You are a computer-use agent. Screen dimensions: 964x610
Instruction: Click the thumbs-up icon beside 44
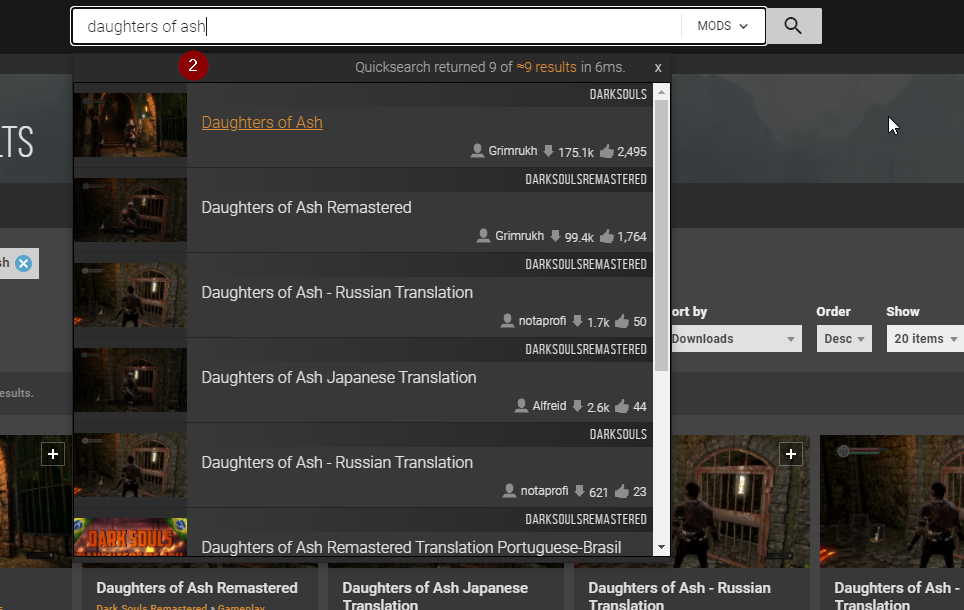(622, 406)
